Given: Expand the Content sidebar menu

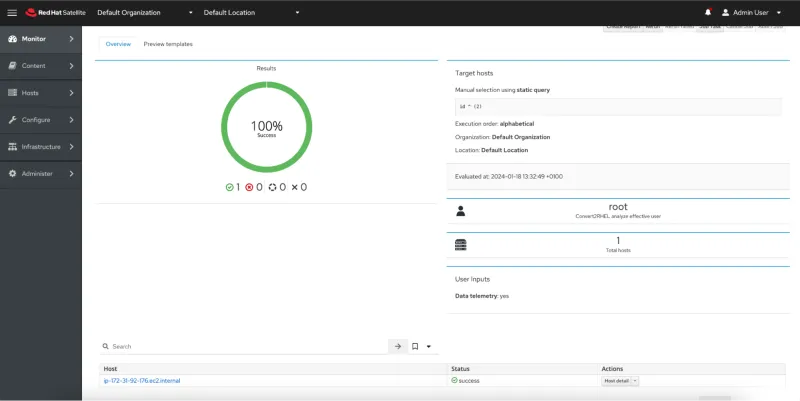Looking at the screenshot, I should pyautogui.click(x=40, y=66).
